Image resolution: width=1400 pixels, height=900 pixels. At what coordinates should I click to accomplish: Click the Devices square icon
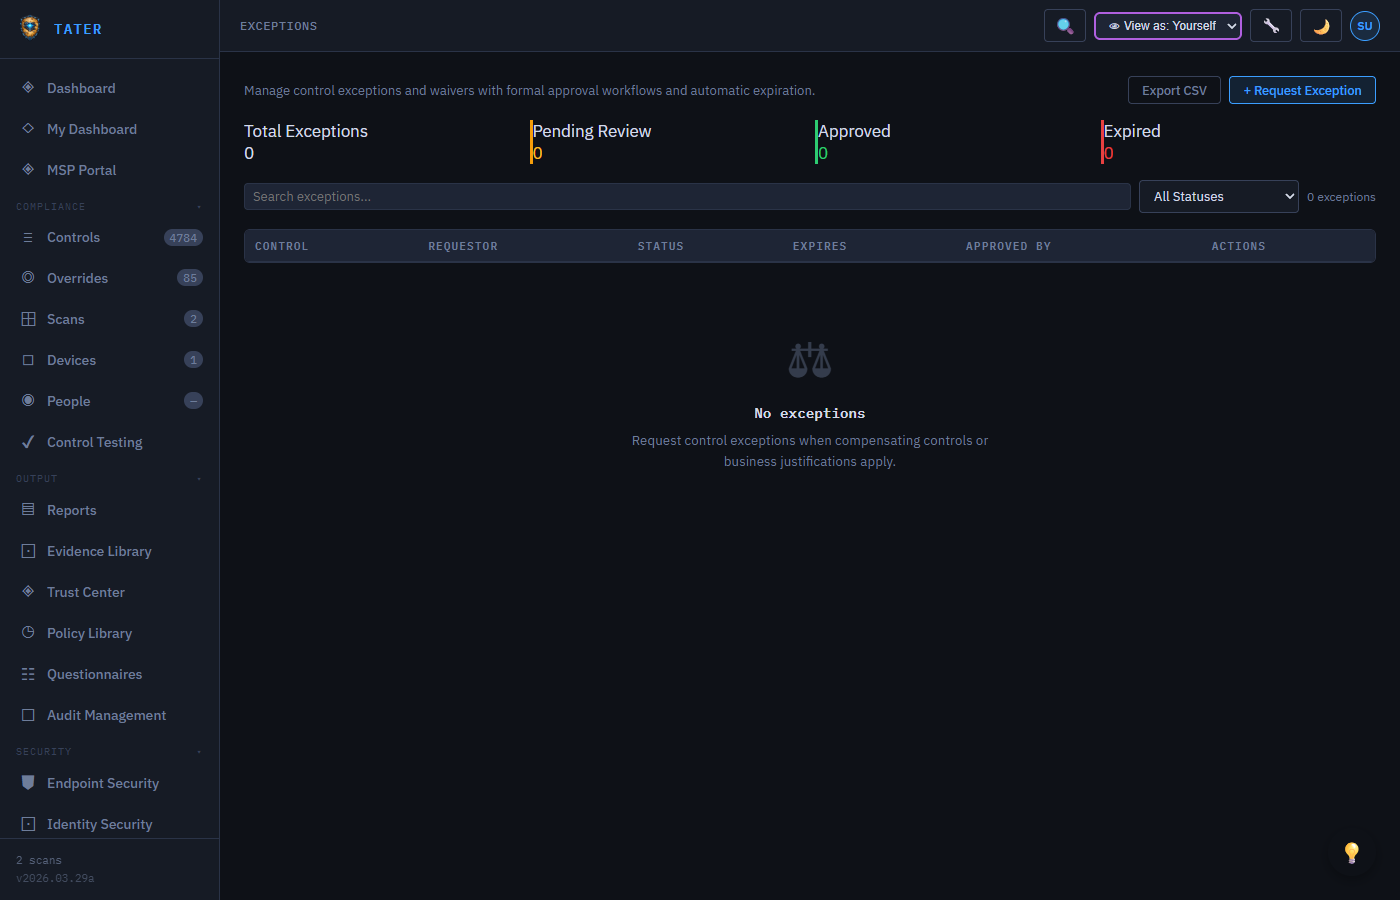coord(28,360)
